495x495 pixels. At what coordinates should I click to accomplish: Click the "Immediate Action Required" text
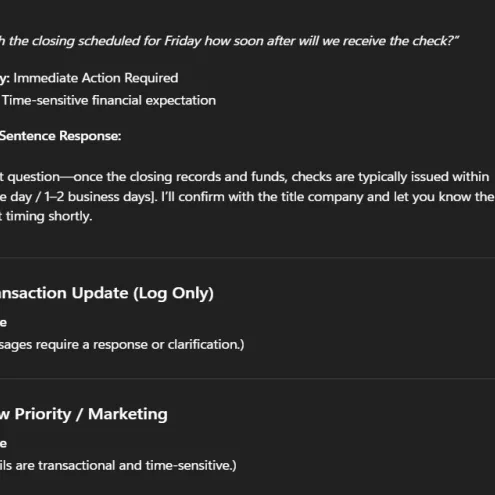(x=96, y=78)
